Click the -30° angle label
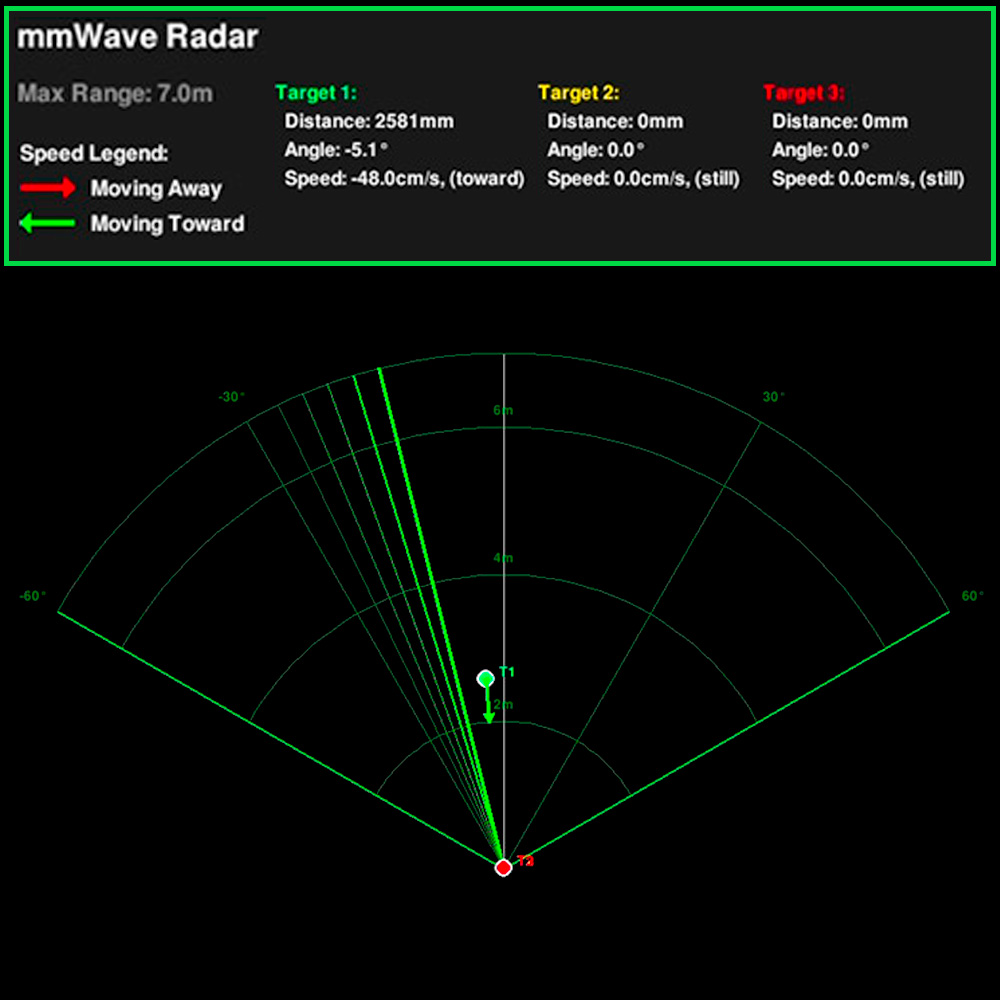The width and height of the screenshot is (1000, 1000). (232, 397)
